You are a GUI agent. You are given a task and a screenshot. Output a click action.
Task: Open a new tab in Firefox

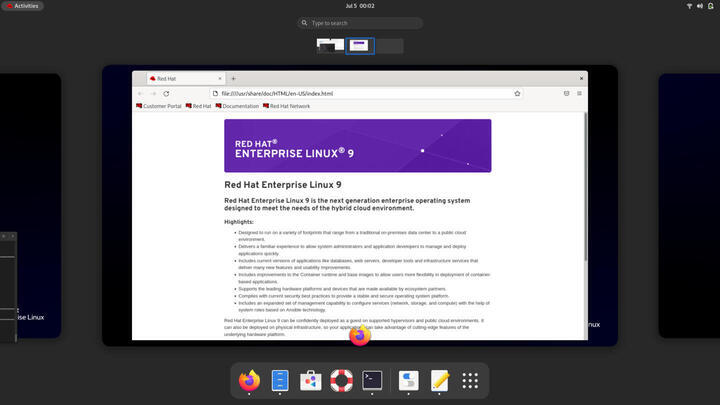[233, 79]
